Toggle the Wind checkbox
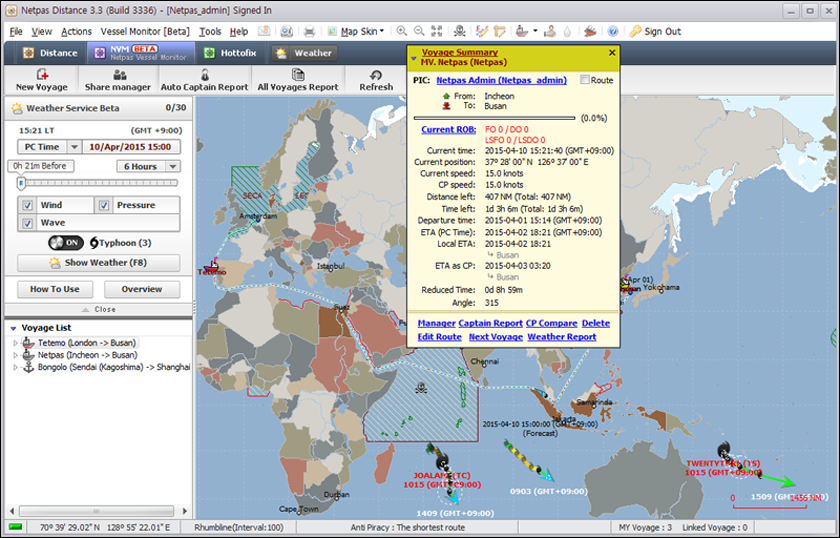The image size is (840, 538). (28, 205)
